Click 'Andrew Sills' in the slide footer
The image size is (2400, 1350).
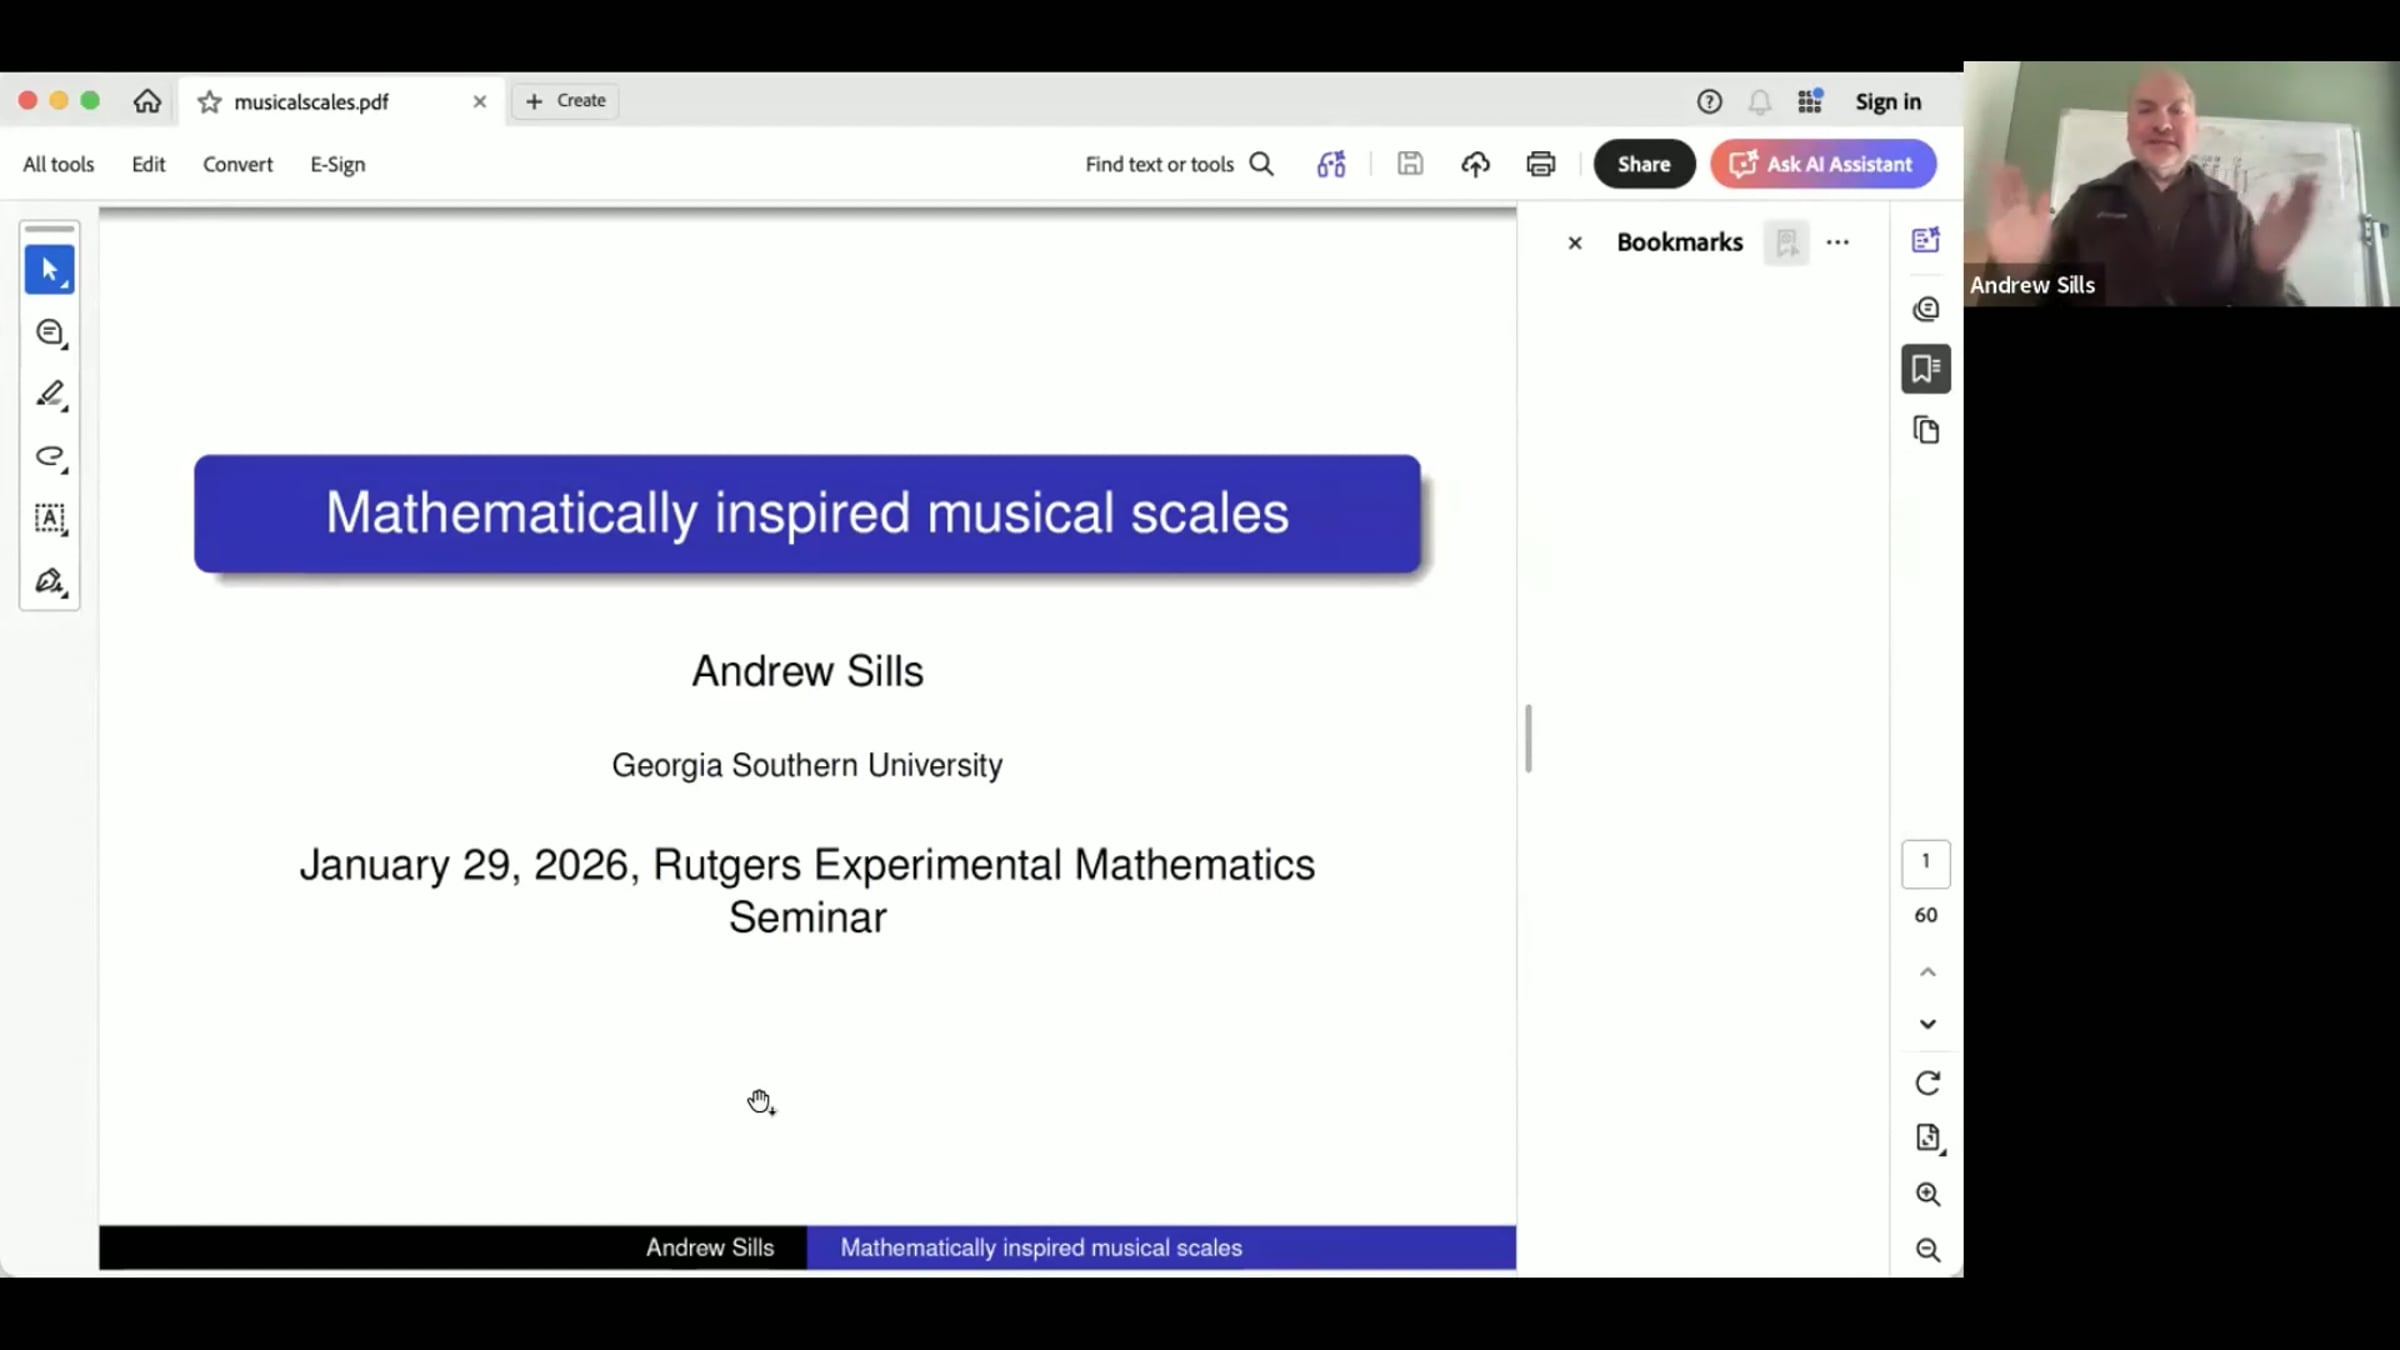click(x=710, y=1248)
